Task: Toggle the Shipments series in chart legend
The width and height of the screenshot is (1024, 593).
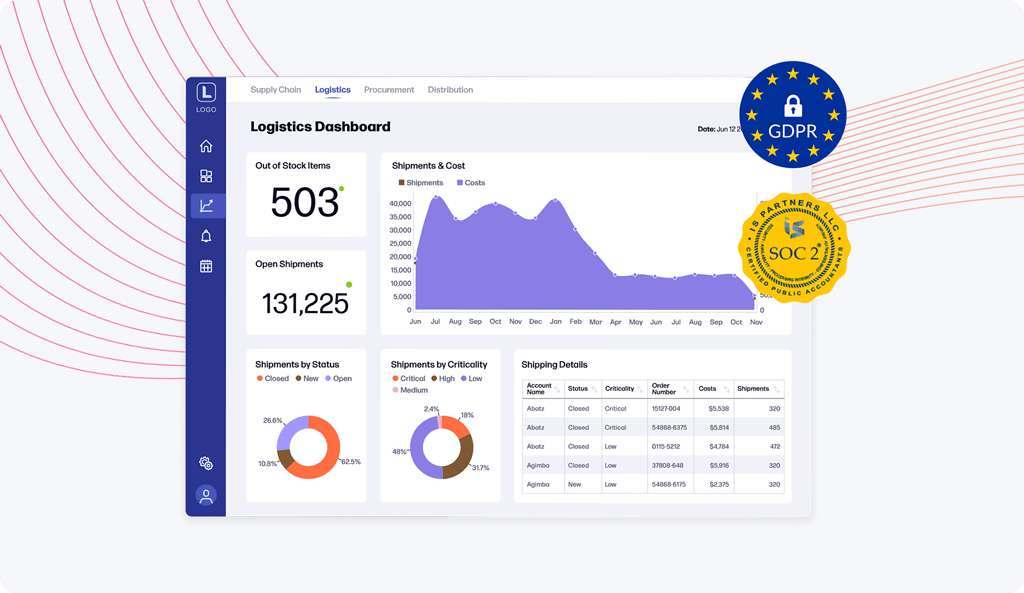Action: 424,183
